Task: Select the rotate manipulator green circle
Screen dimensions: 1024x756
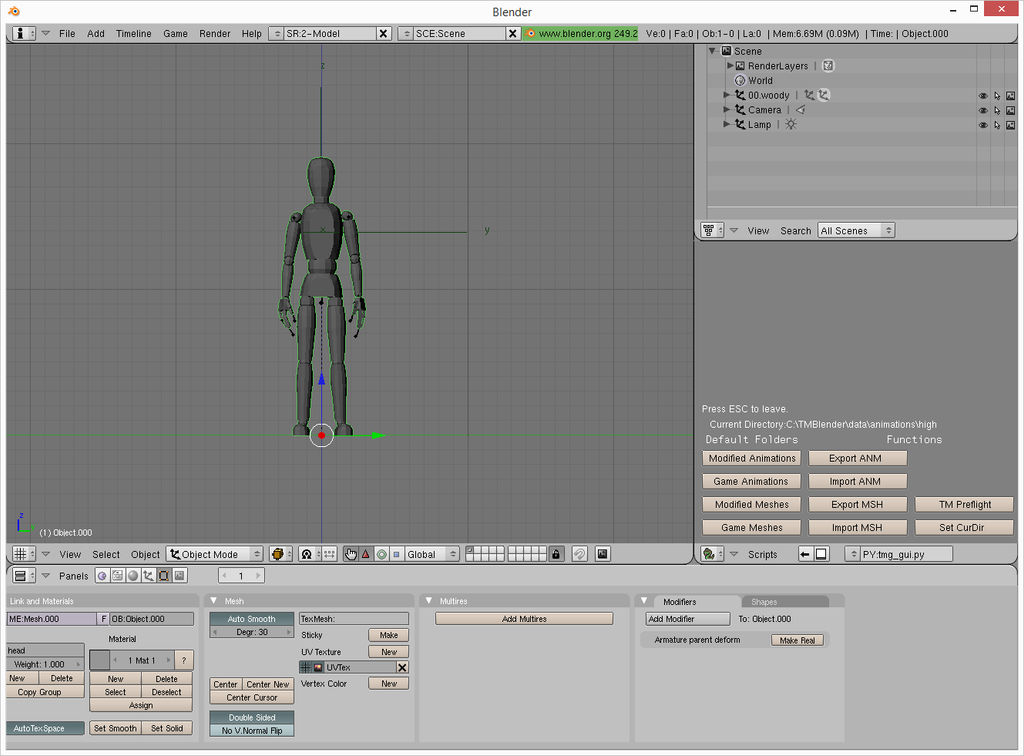Action: click(x=381, y=554)
